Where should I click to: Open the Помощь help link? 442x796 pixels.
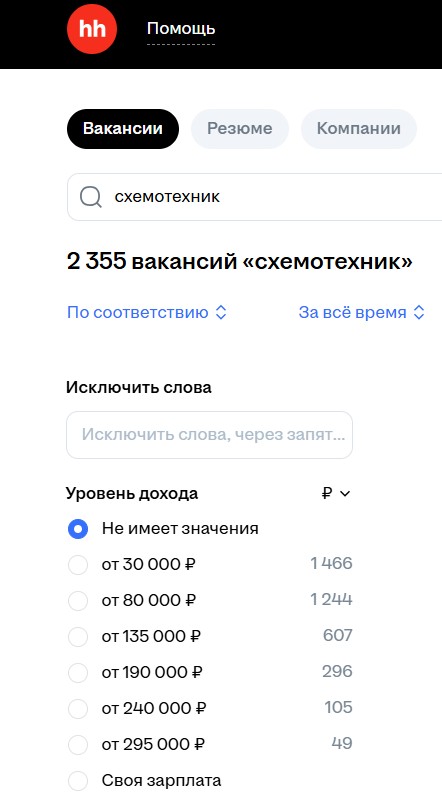181,29
